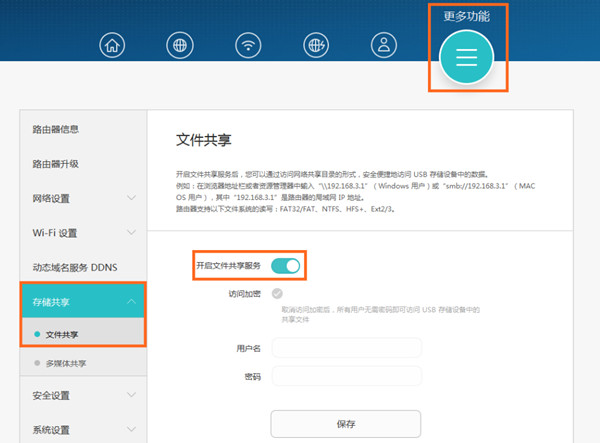Focus the 用户名 input field

[x=347, y=348]
